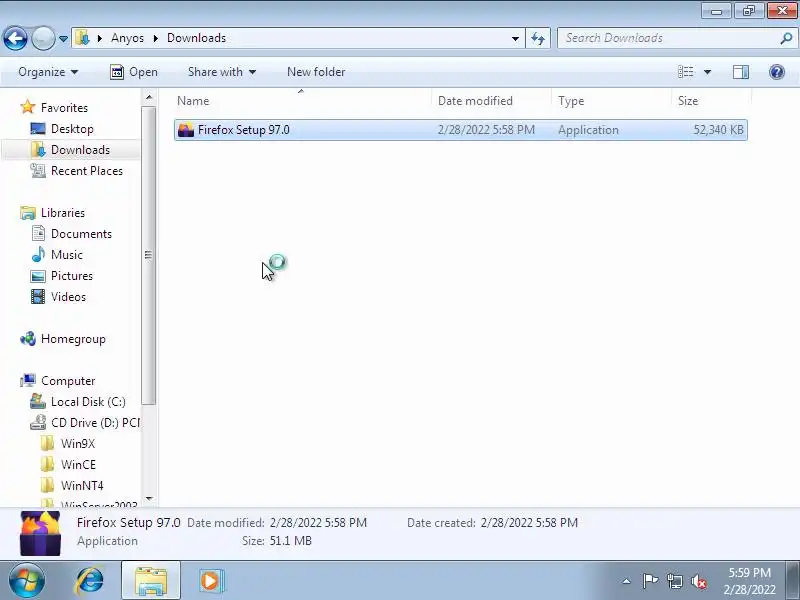800x600 pixels.
Task: Click the Firefox Setup installer icon in list
Action: [x=186, y=130]
